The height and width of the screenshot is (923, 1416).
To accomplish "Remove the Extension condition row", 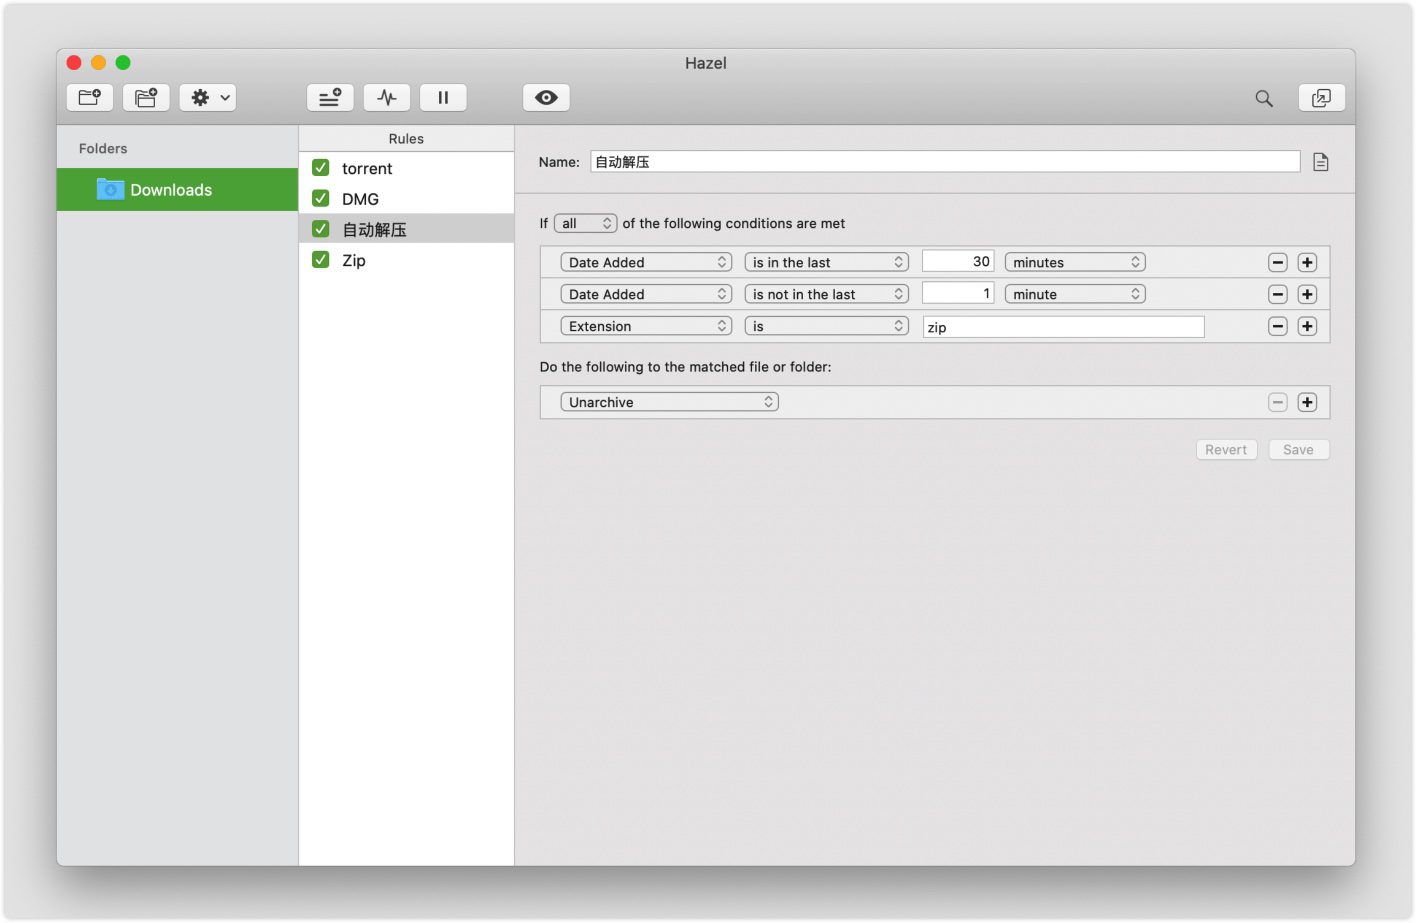I will [1278, 326].
